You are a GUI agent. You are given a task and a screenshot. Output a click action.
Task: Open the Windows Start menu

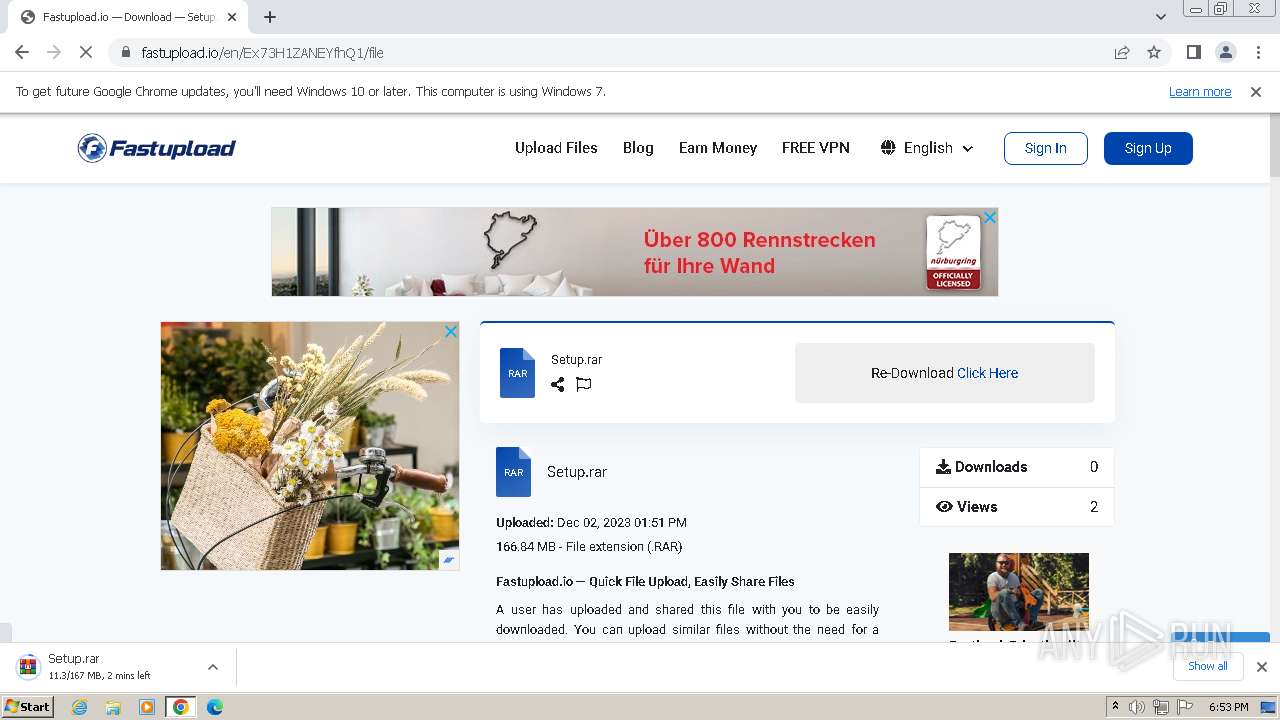27,707
